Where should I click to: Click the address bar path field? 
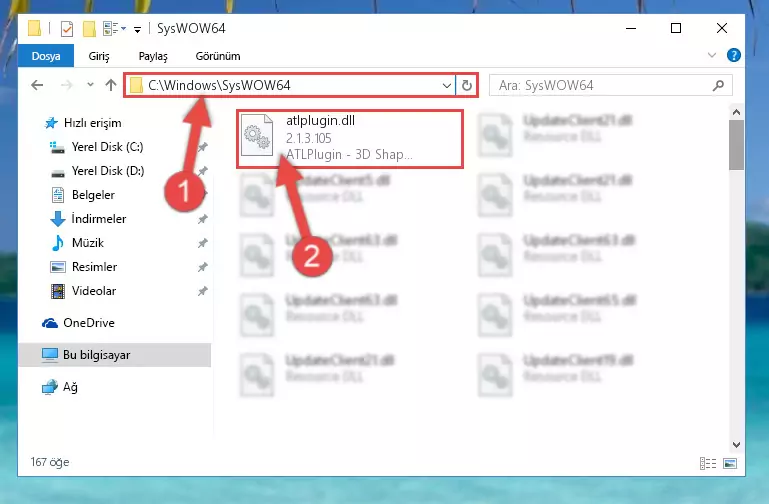pos(289,85)
